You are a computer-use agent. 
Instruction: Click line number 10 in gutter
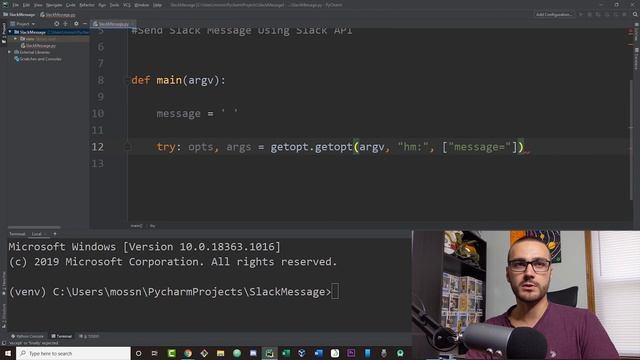pos(97,113)
